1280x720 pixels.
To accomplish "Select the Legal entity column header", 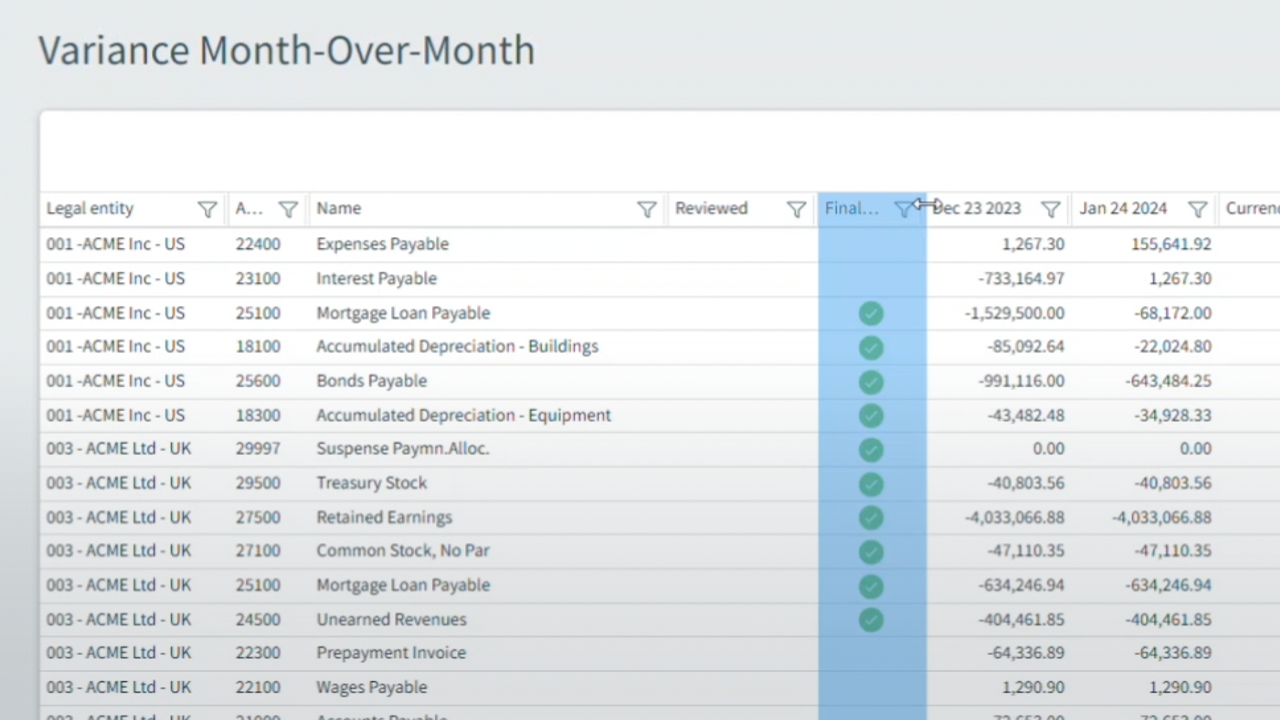I will (x=90, y=208).
